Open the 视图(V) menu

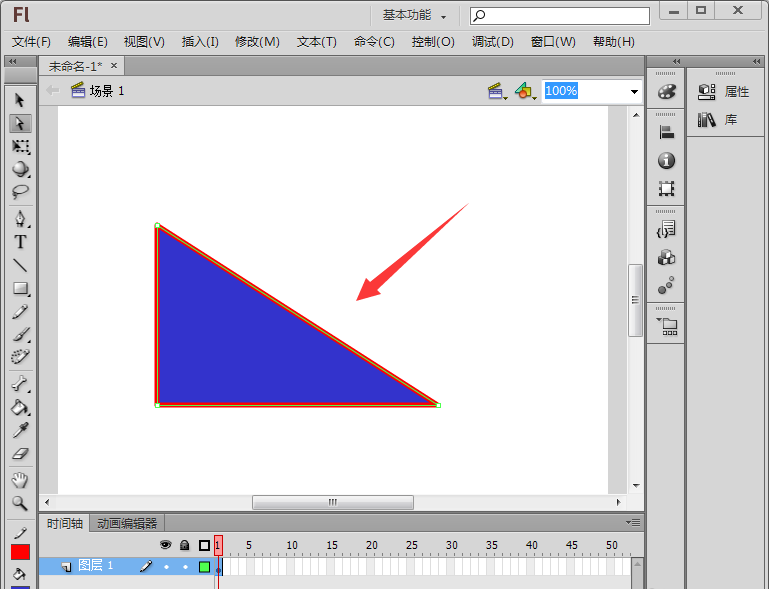(144, 42)
